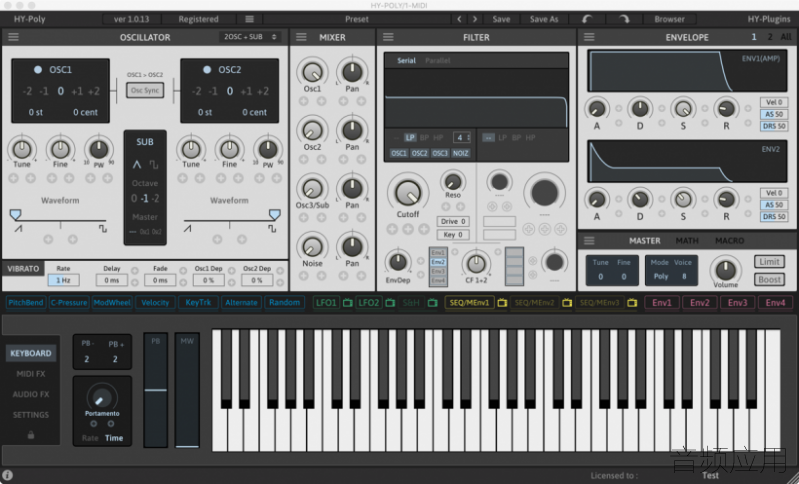This screenshot has height=484, width=799.
Task: Enable the Boost button
Action: click(x=769, y=279)
